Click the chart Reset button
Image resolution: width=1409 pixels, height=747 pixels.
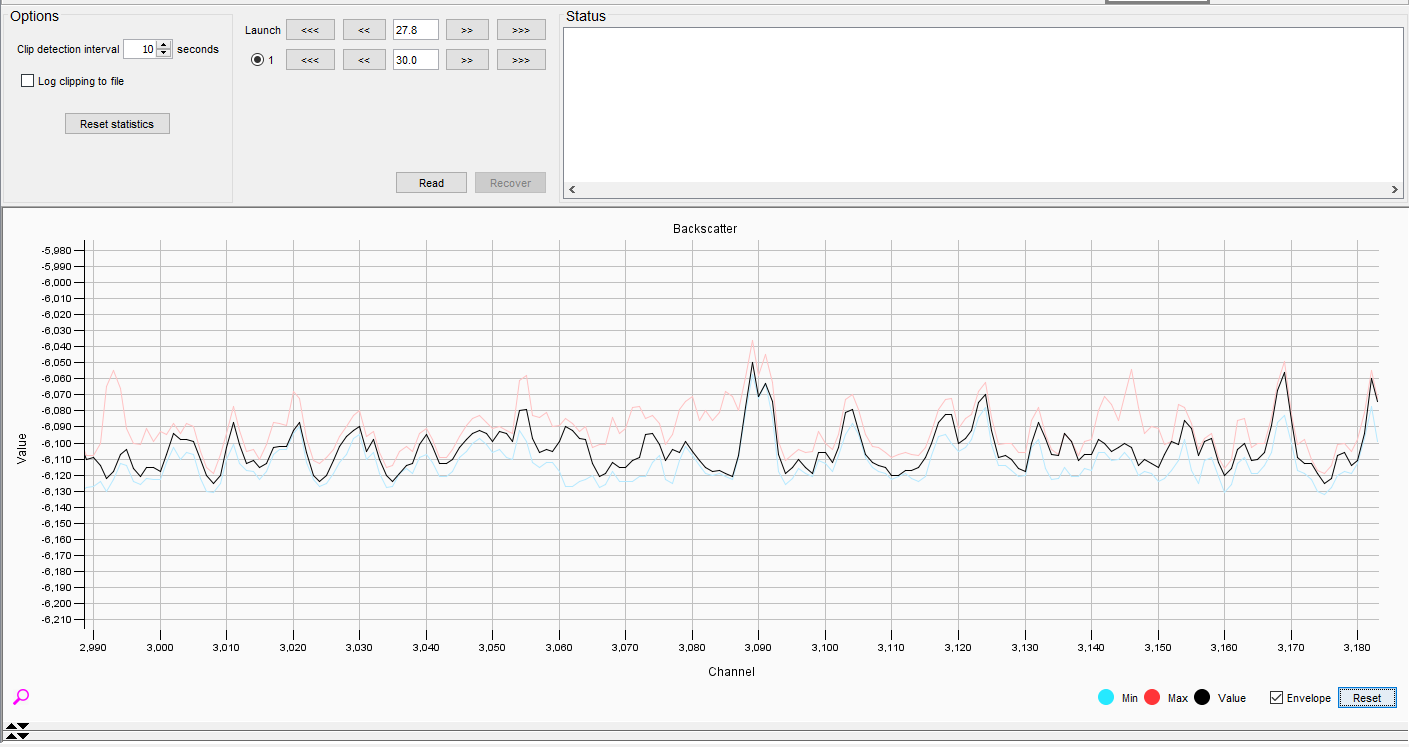[x=1366, y=698]
